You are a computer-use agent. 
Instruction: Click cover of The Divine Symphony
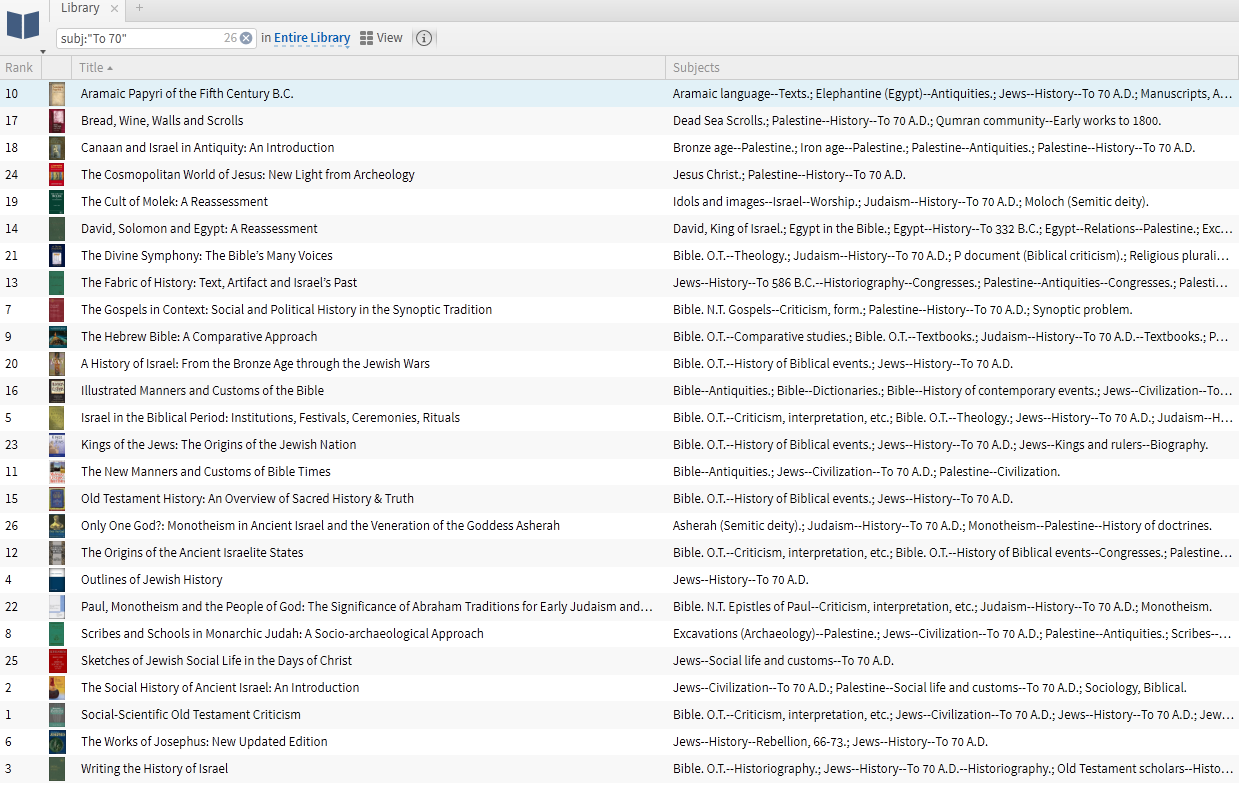coord(57,256)
